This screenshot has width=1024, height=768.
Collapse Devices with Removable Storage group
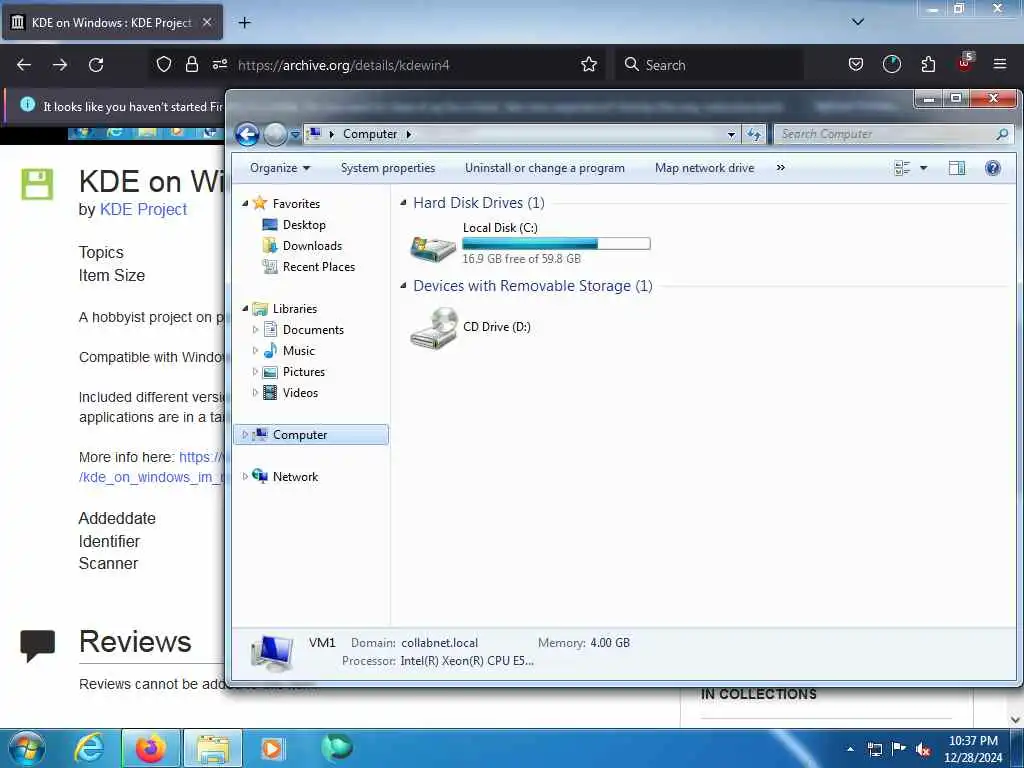404,285
